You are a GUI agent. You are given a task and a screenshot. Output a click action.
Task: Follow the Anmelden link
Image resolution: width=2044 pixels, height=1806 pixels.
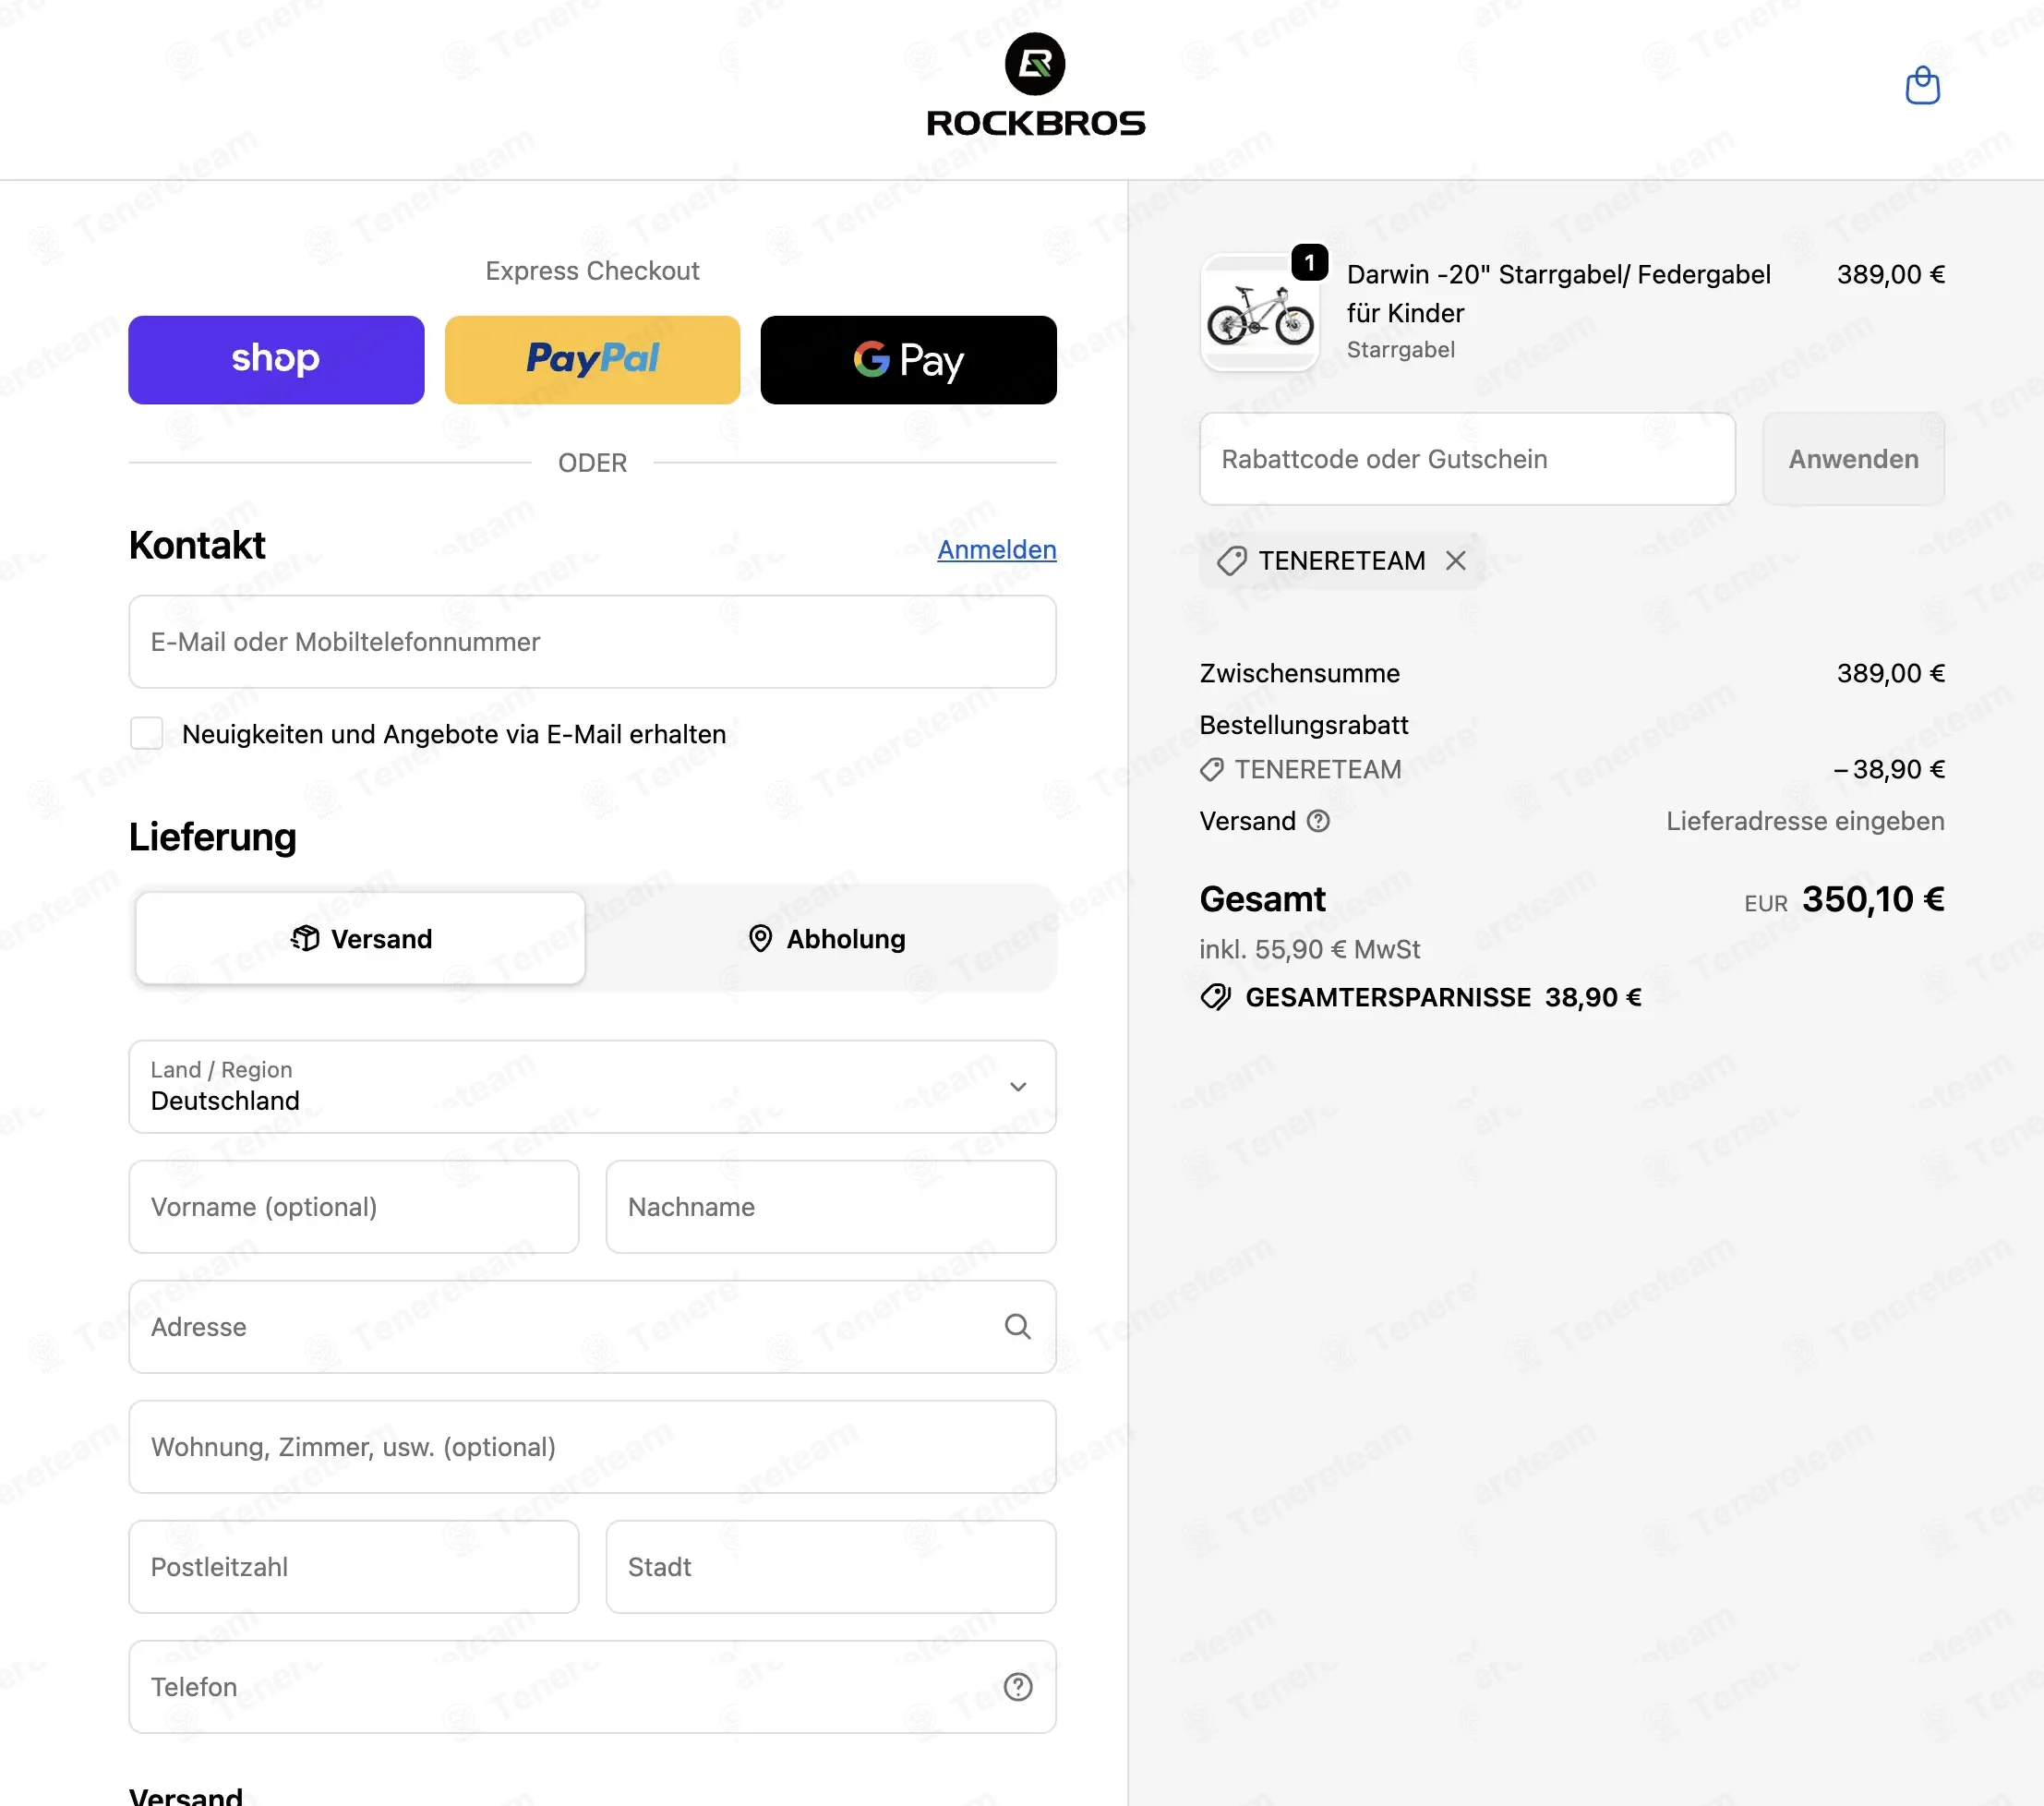(996, 549)
